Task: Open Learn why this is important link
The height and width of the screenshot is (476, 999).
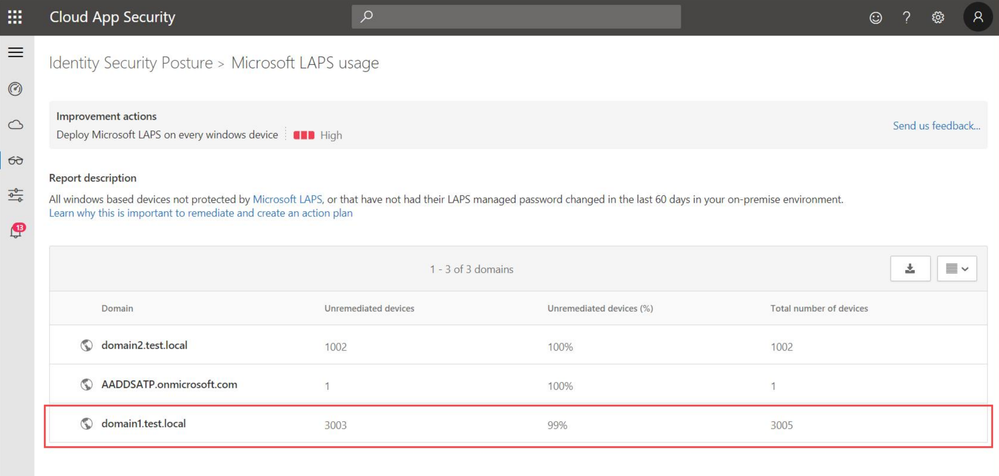Action: point(201,213)
